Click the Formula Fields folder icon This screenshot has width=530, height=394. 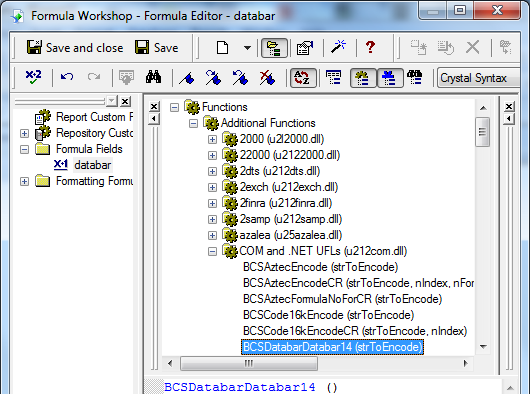pos(43,149)
